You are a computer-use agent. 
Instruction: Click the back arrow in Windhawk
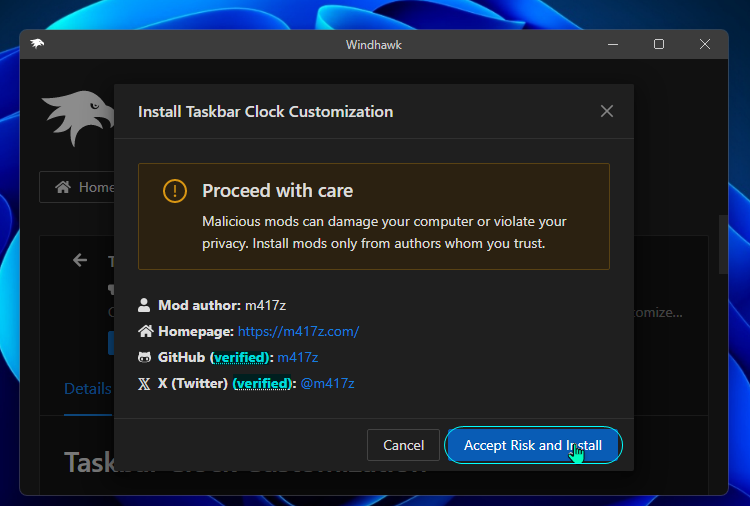pos(80,260)
